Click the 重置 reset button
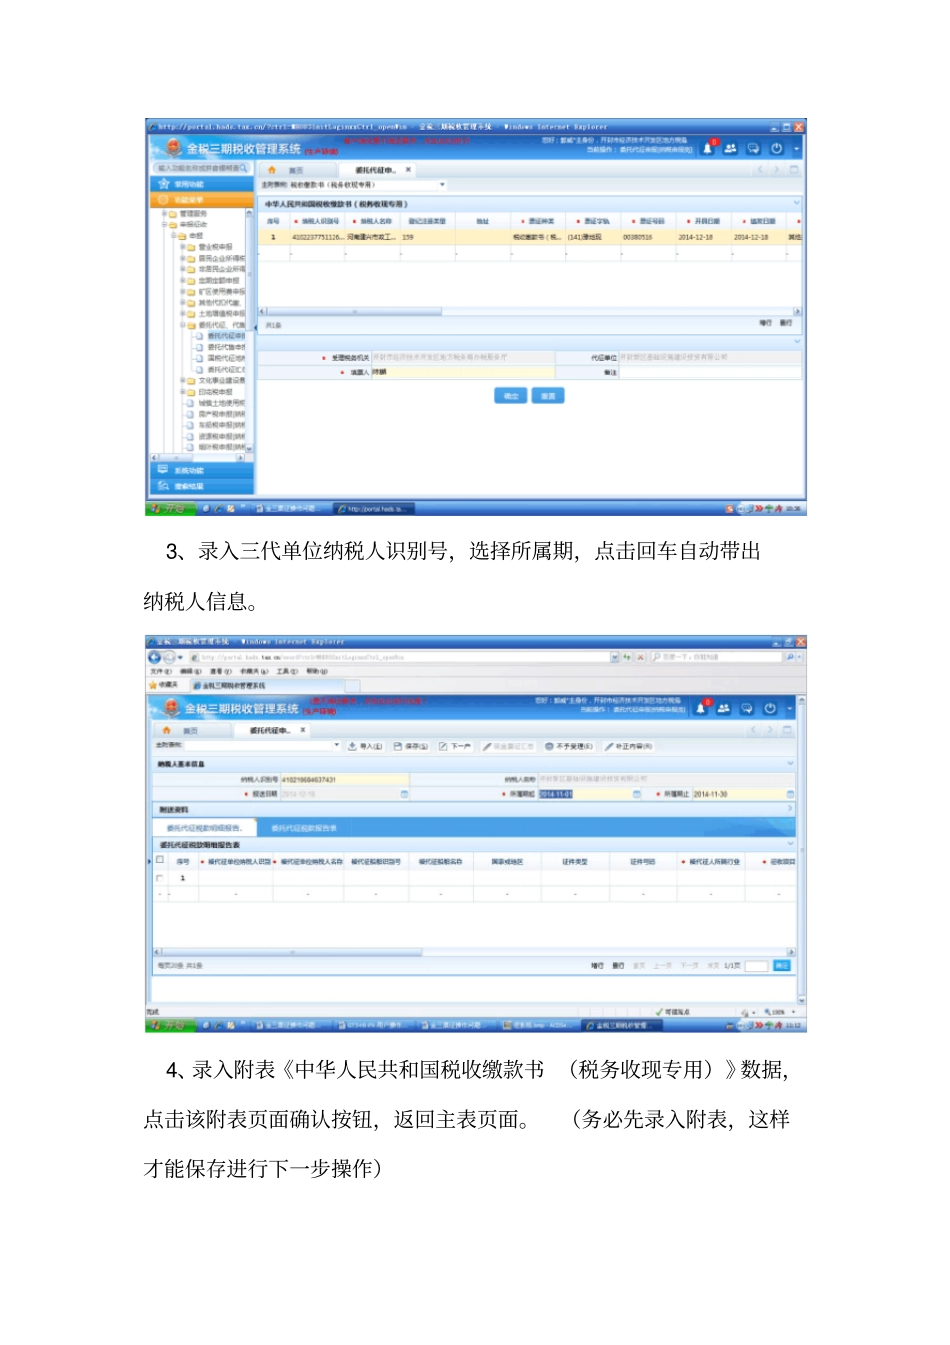The width and height of the screenshot is (950, 1345). 548,396
